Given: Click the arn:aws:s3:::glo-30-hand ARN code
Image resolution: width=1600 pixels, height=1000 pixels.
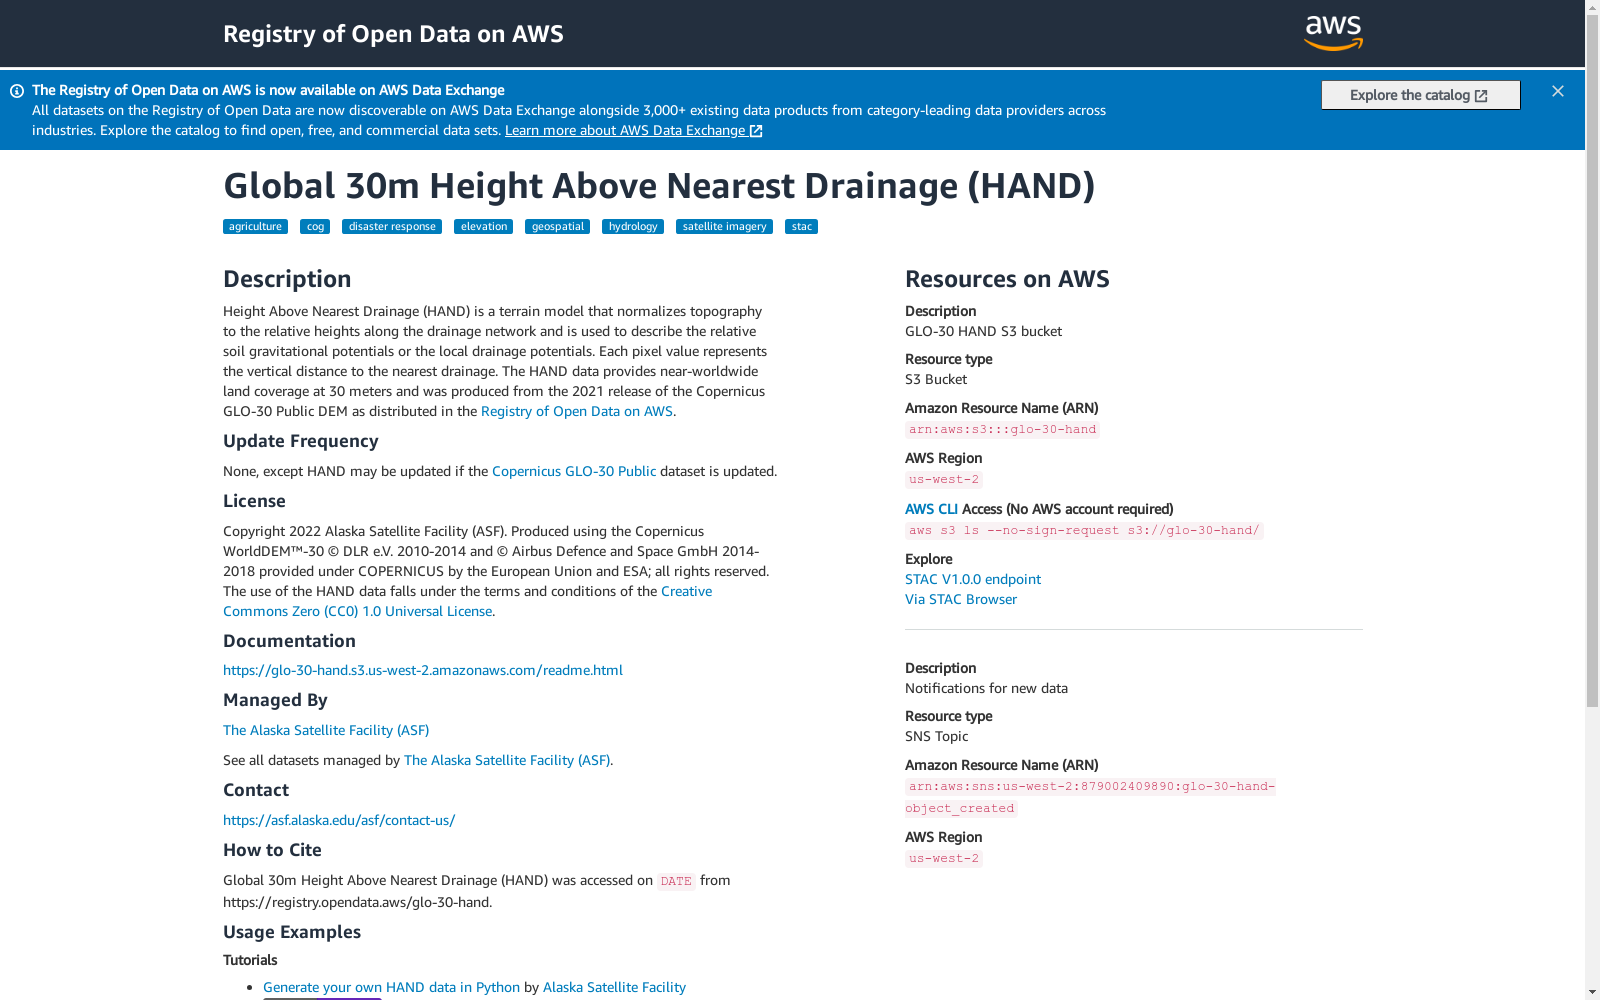Looking at the screenshot, I should 1002,430.
